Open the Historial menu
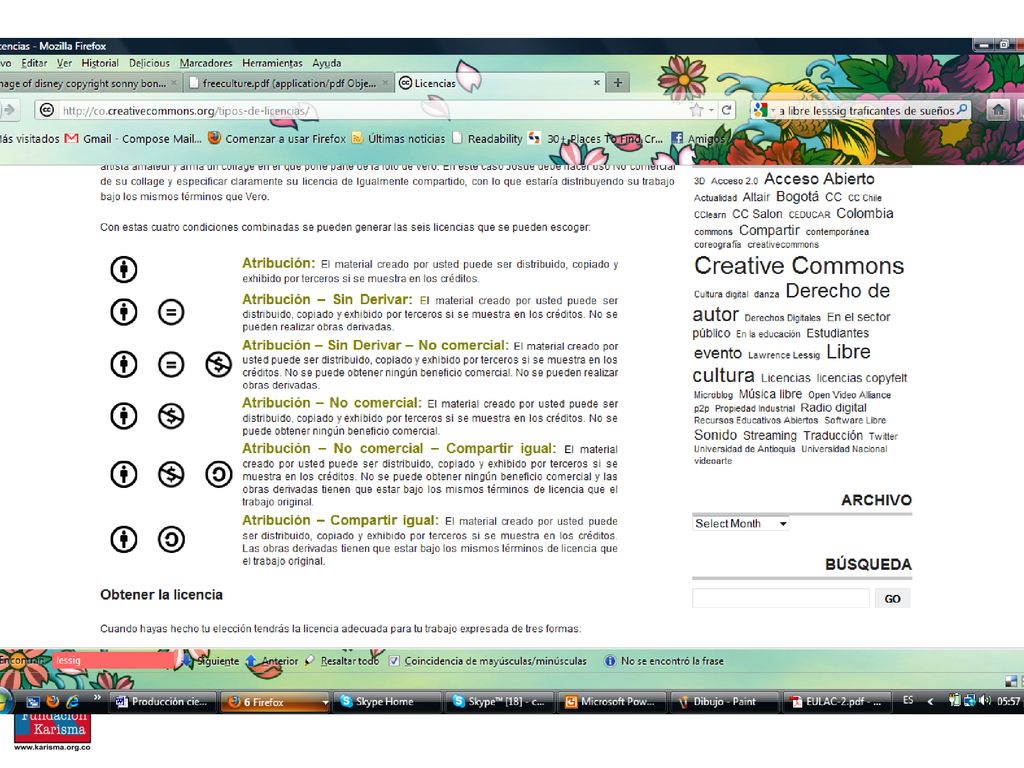Viewport: 1024px width, 768px height. coord(100,63)
